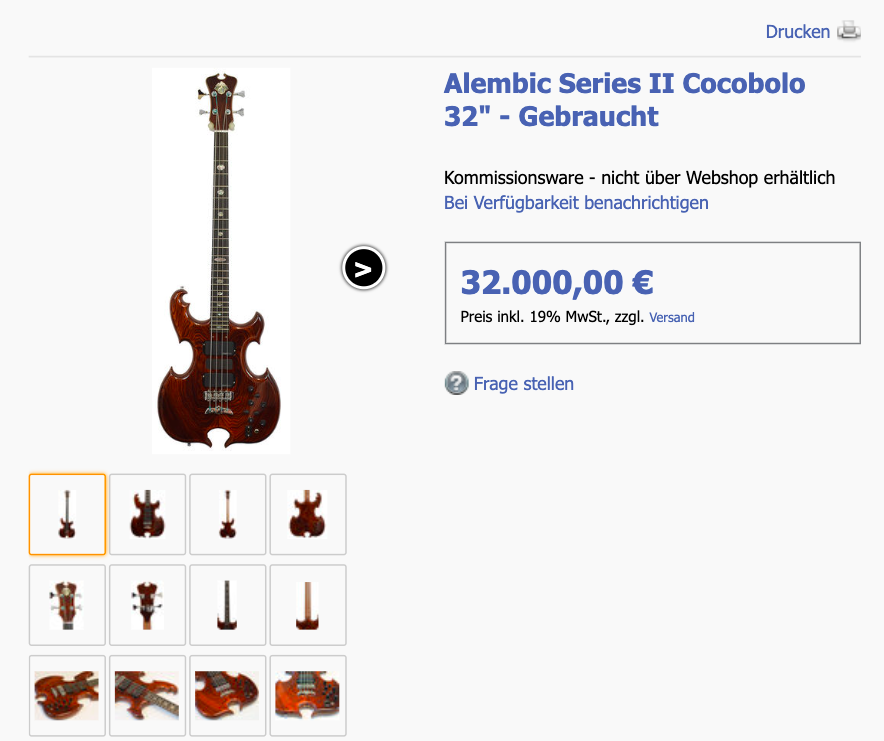
Task: Click the Frage stellen link
Action: [x=523, y=383]
